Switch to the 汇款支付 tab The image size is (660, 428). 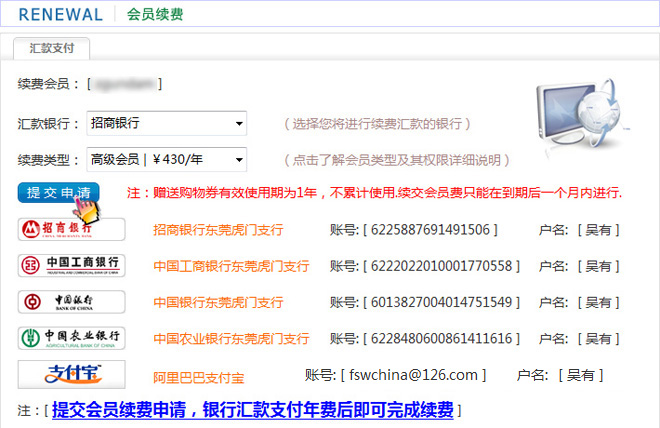pyautogui.click(x=52, y=48)
